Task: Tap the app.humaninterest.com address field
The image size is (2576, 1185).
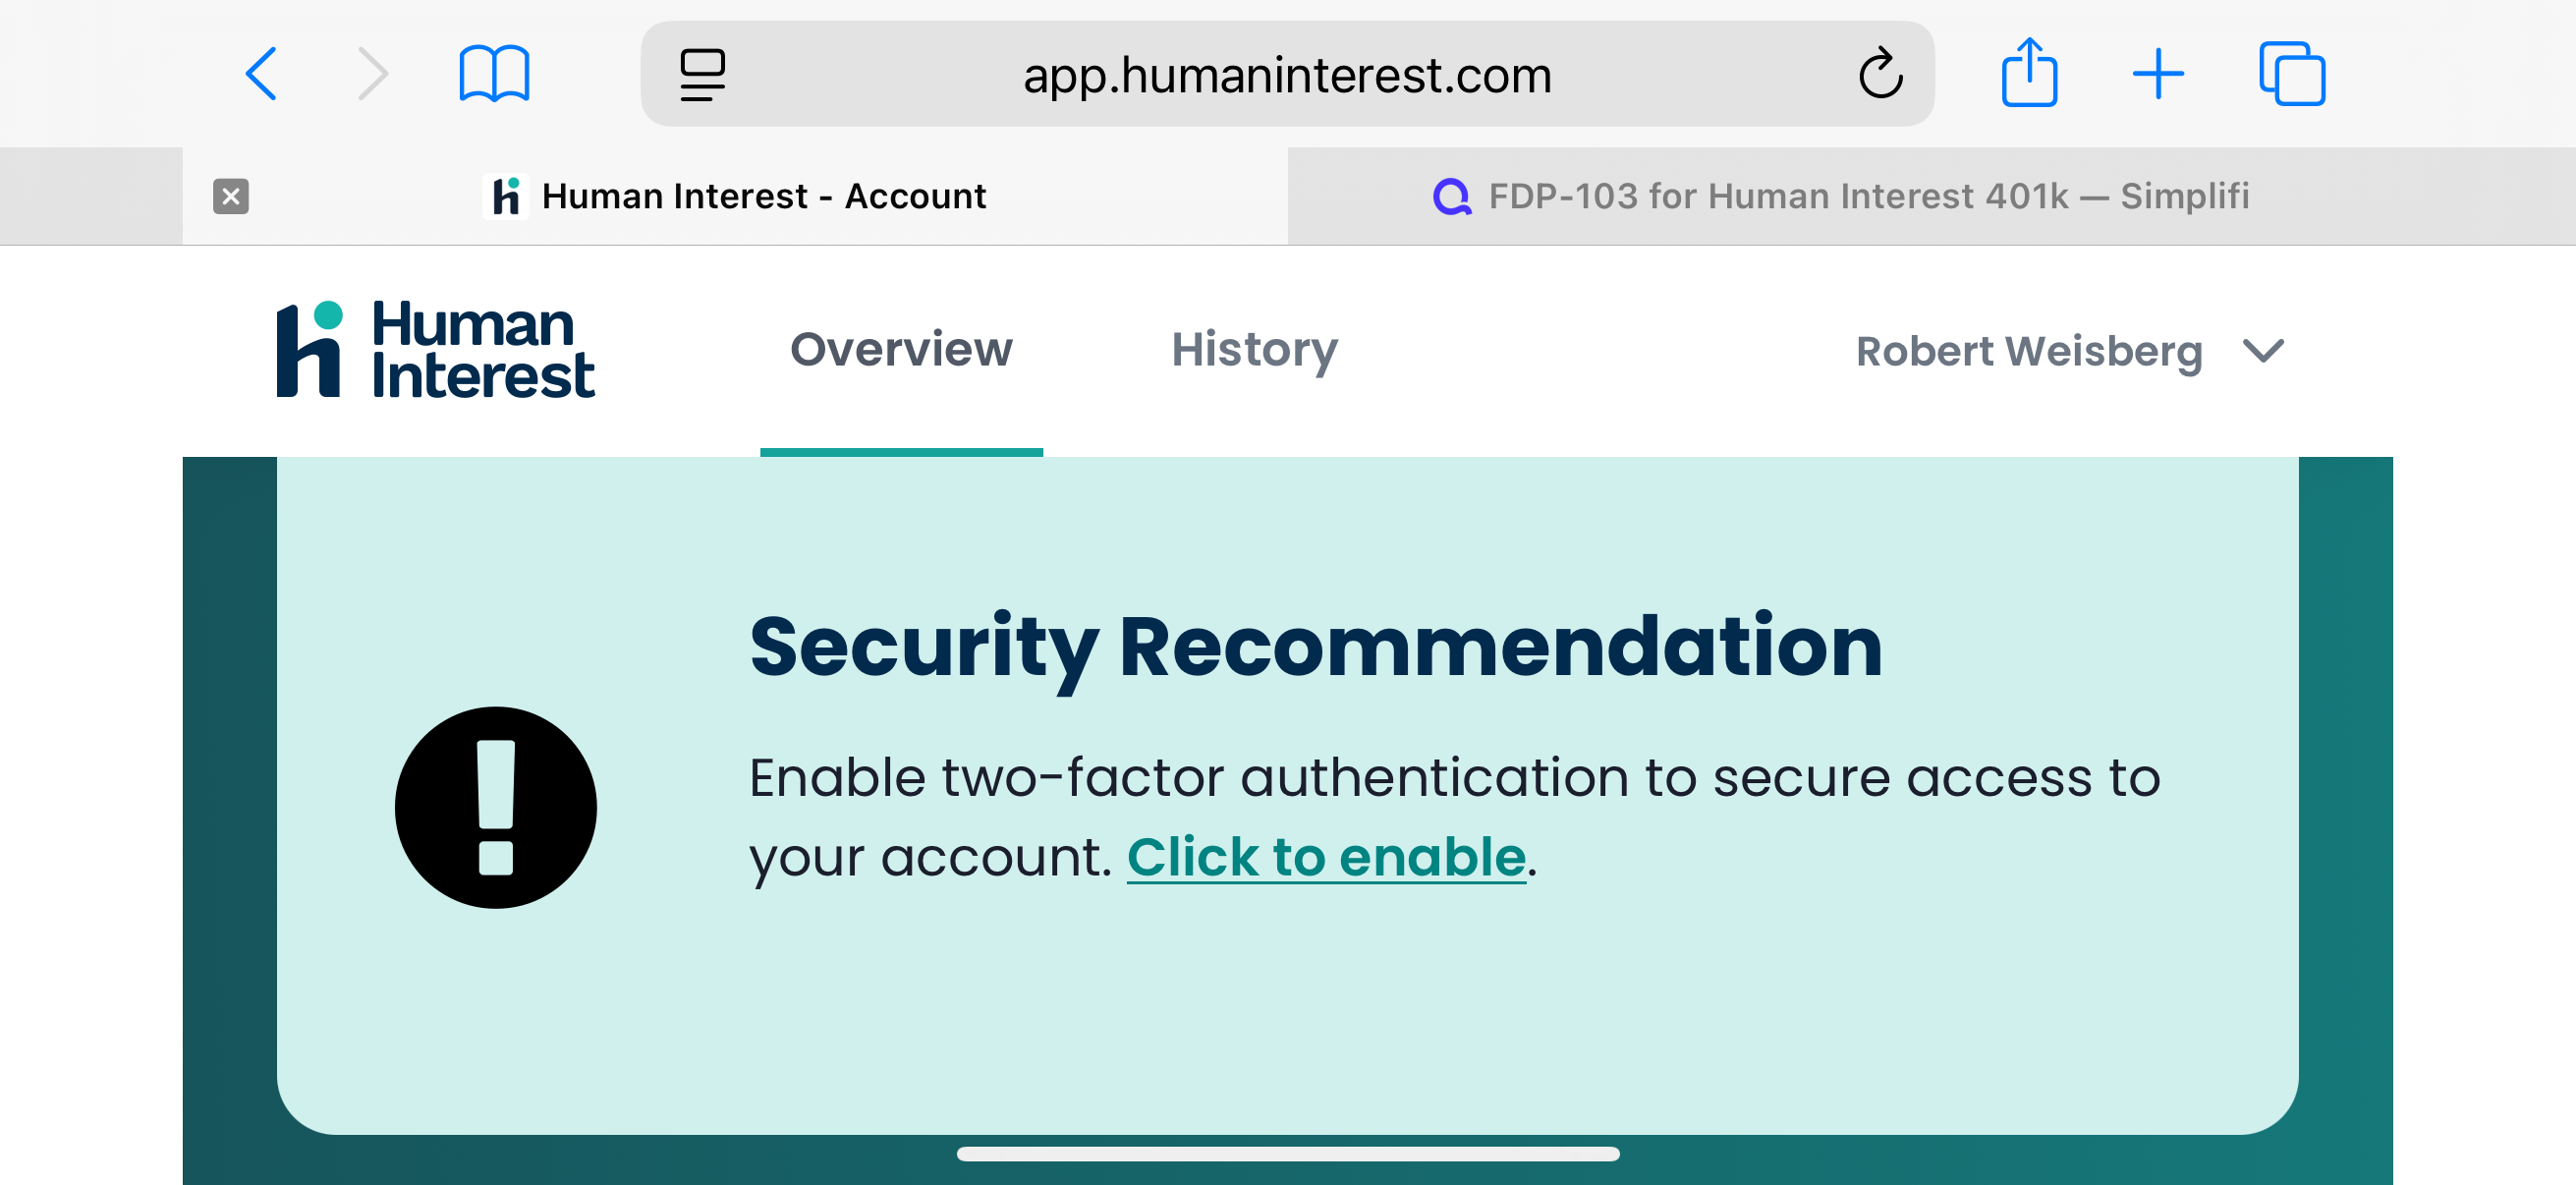Action: pyautogui.click(x=1286, y=75)
